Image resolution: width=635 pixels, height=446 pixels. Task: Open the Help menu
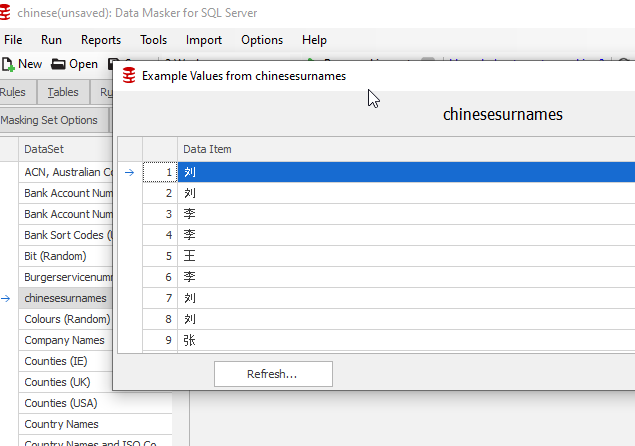click(314, 40)
